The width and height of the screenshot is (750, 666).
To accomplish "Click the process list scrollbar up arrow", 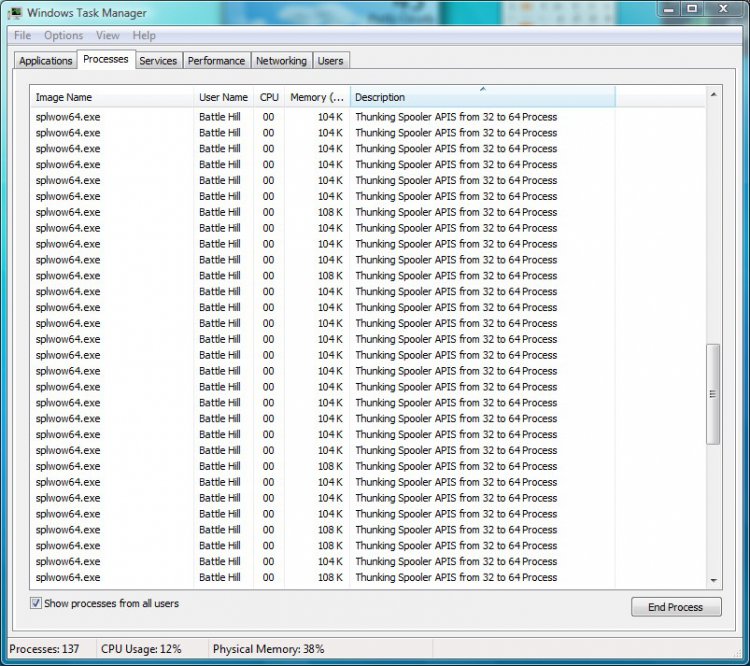I will pos(713,95).
